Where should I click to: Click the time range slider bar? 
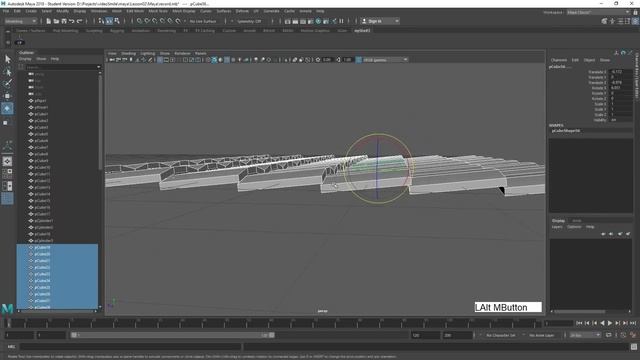click(x=173, y=335)
